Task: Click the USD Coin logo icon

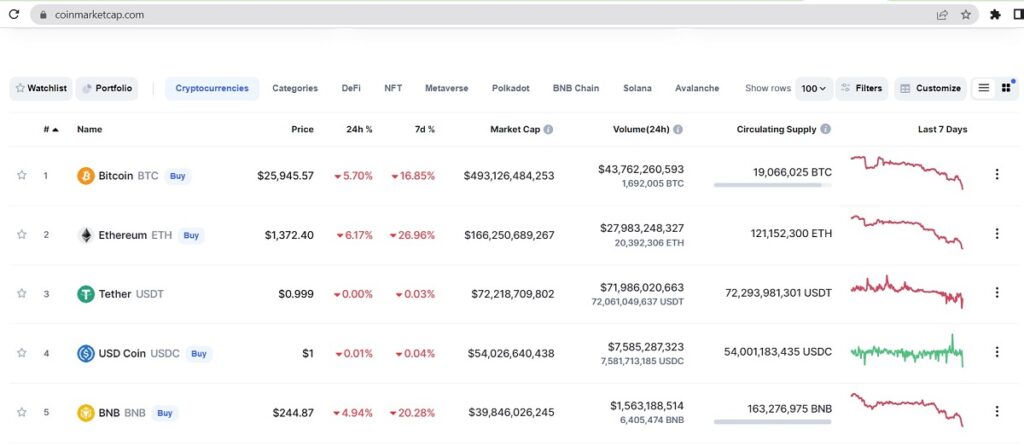Action: pyautogui.click(x=86, y=353)
